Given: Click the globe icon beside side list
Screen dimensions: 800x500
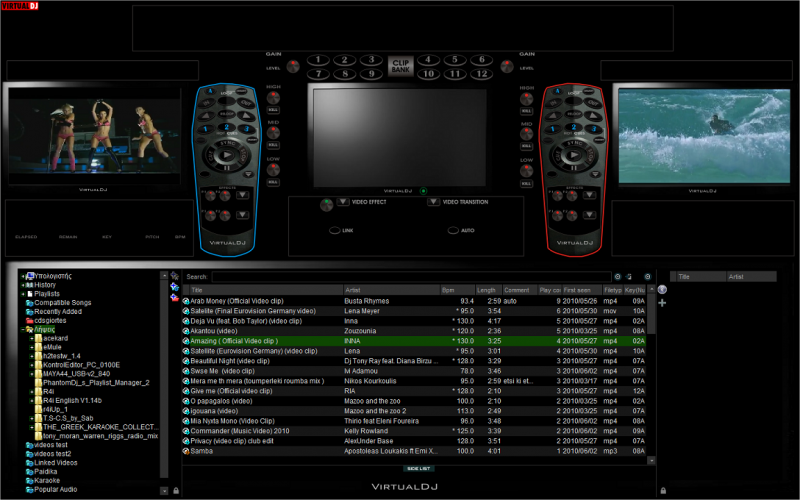Looking at the screenshot, I should click(x=662, y=290).
